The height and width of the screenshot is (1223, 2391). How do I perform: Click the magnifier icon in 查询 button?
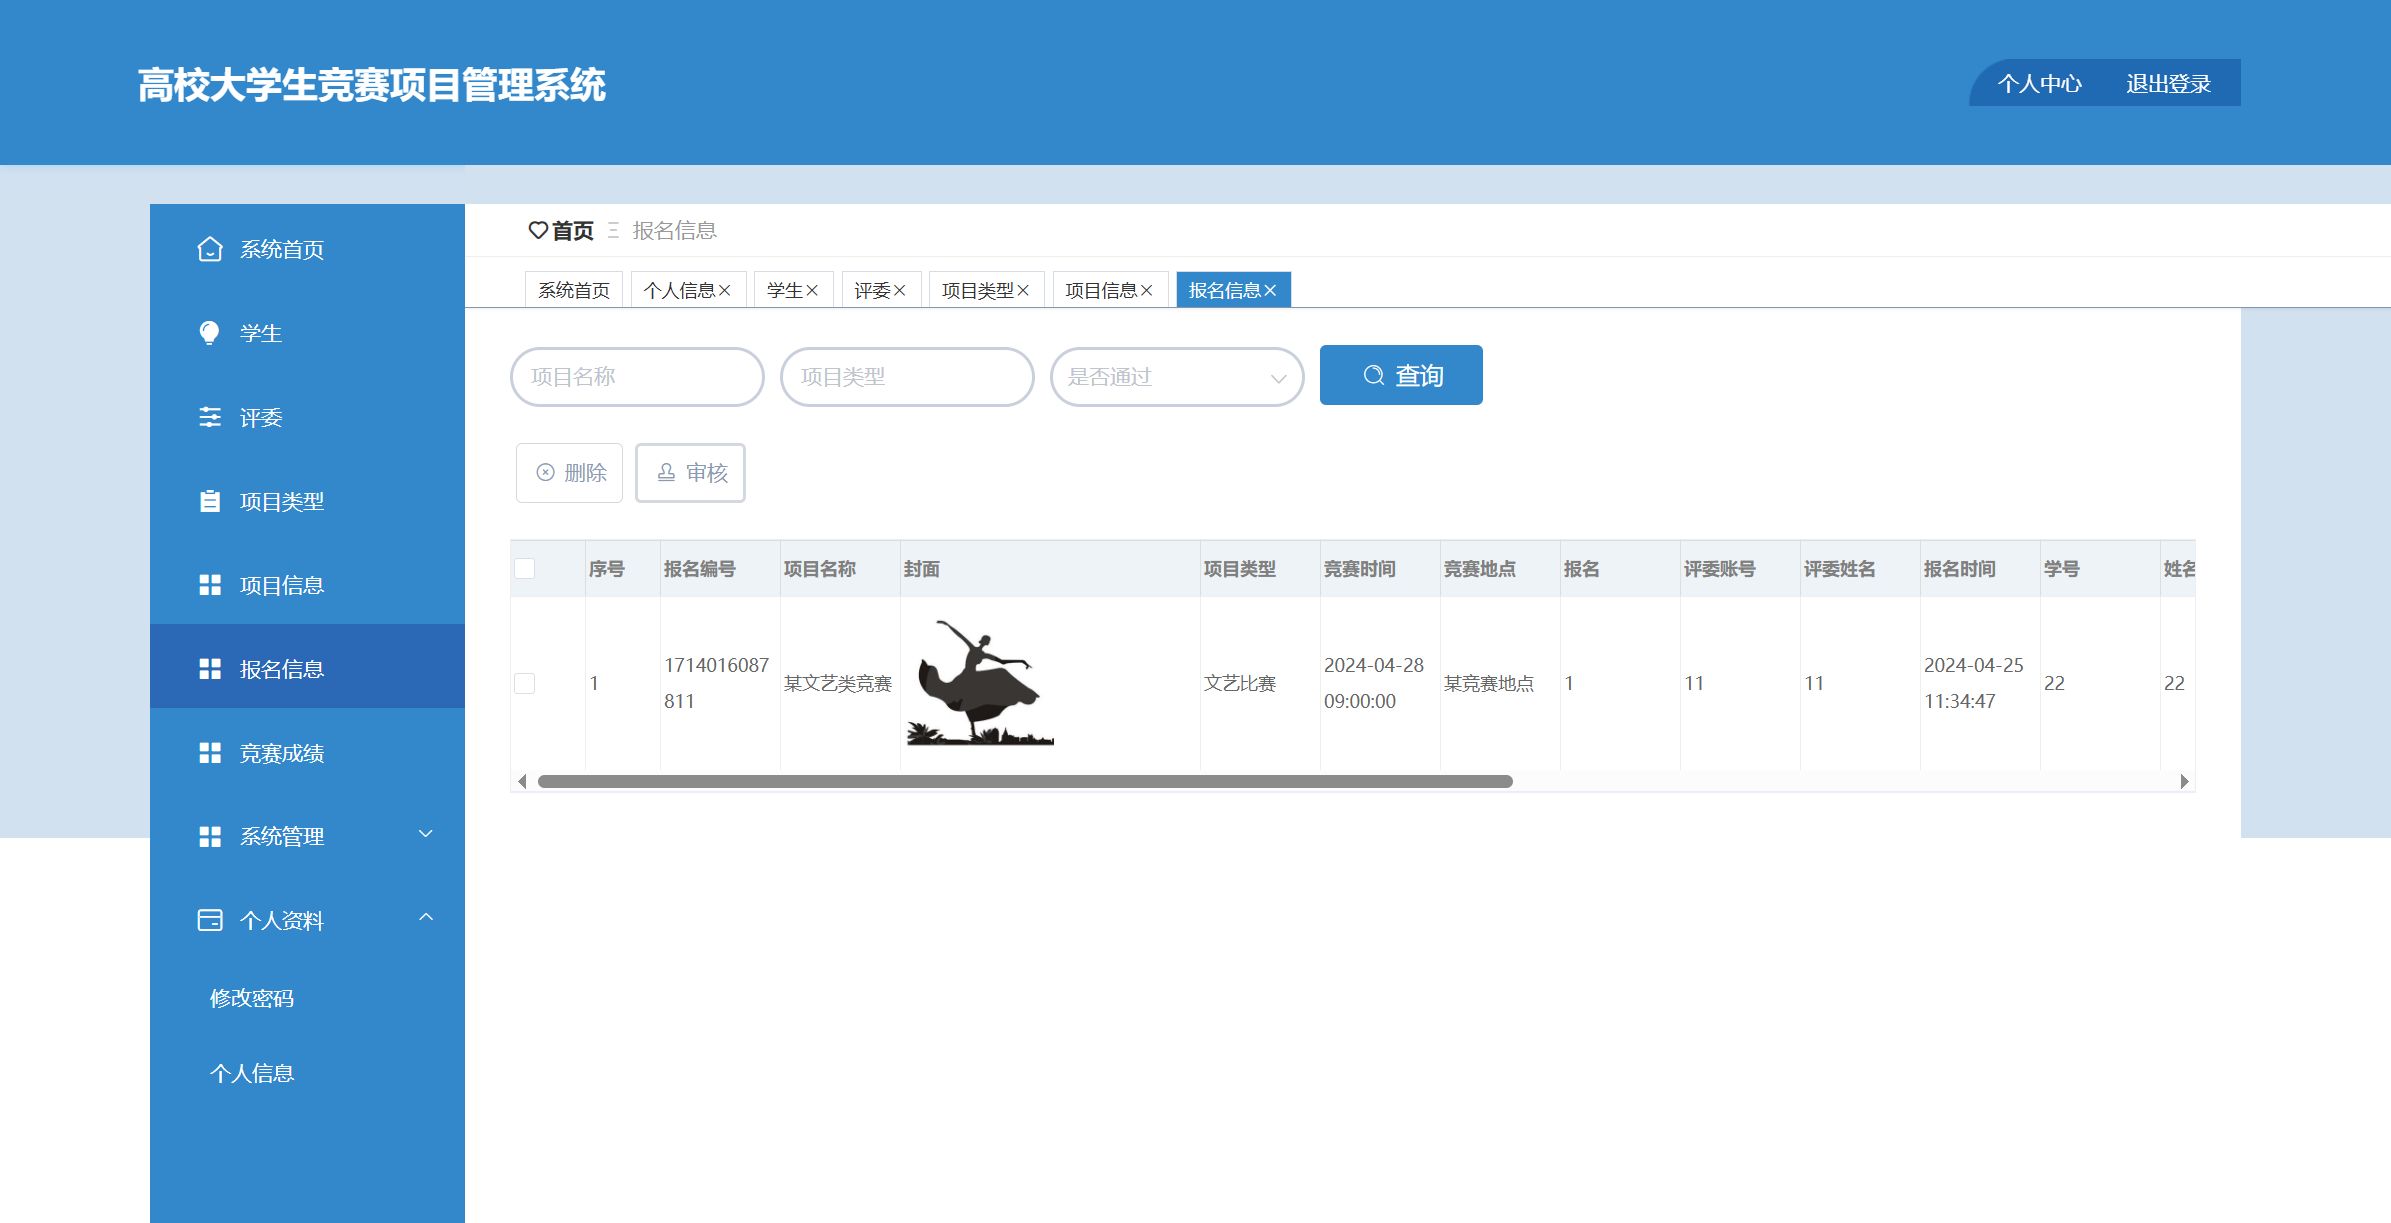click(x=1374, y=375)
